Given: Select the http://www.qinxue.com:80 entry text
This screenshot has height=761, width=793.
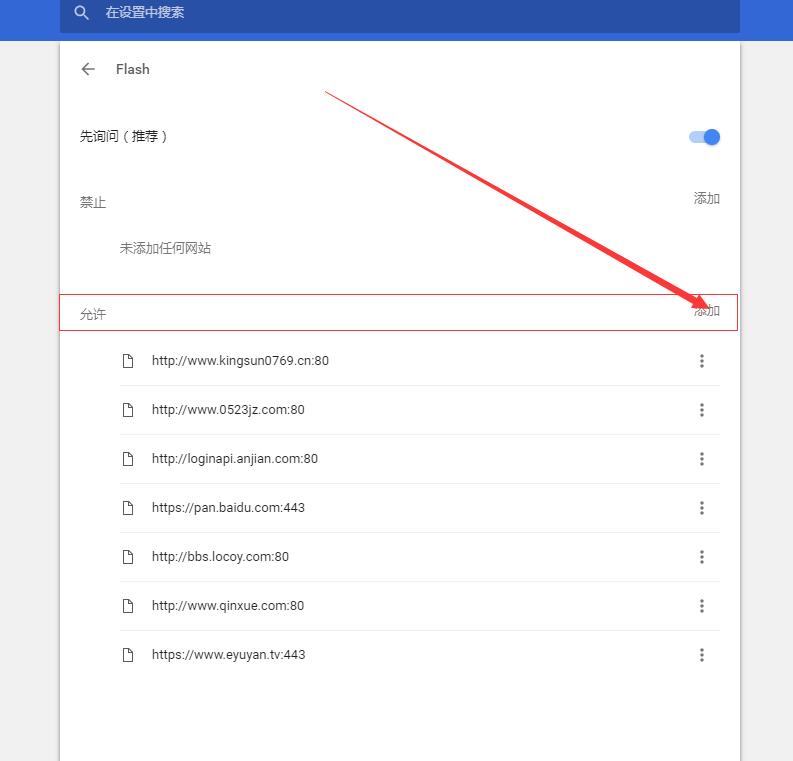Looking at the screenshot, I should click(x=228, y=606).
